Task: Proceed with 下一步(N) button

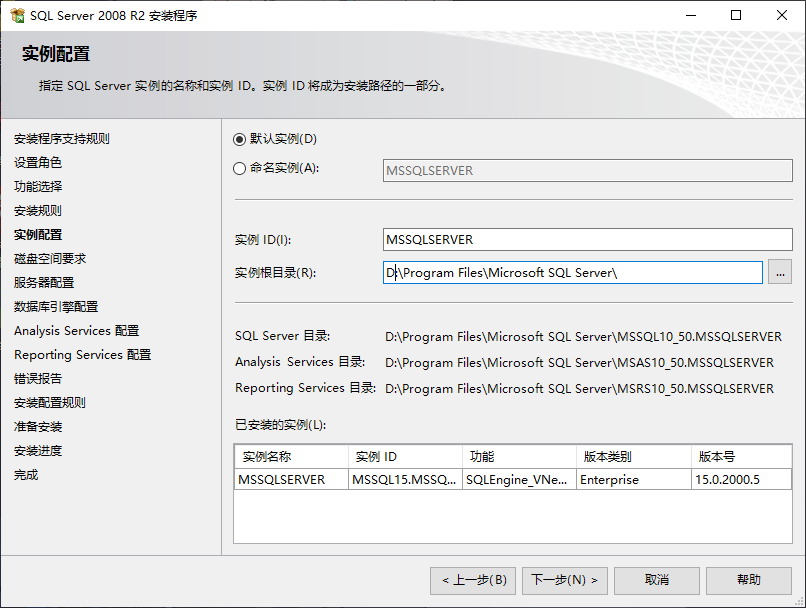Action: coord(564,580)
